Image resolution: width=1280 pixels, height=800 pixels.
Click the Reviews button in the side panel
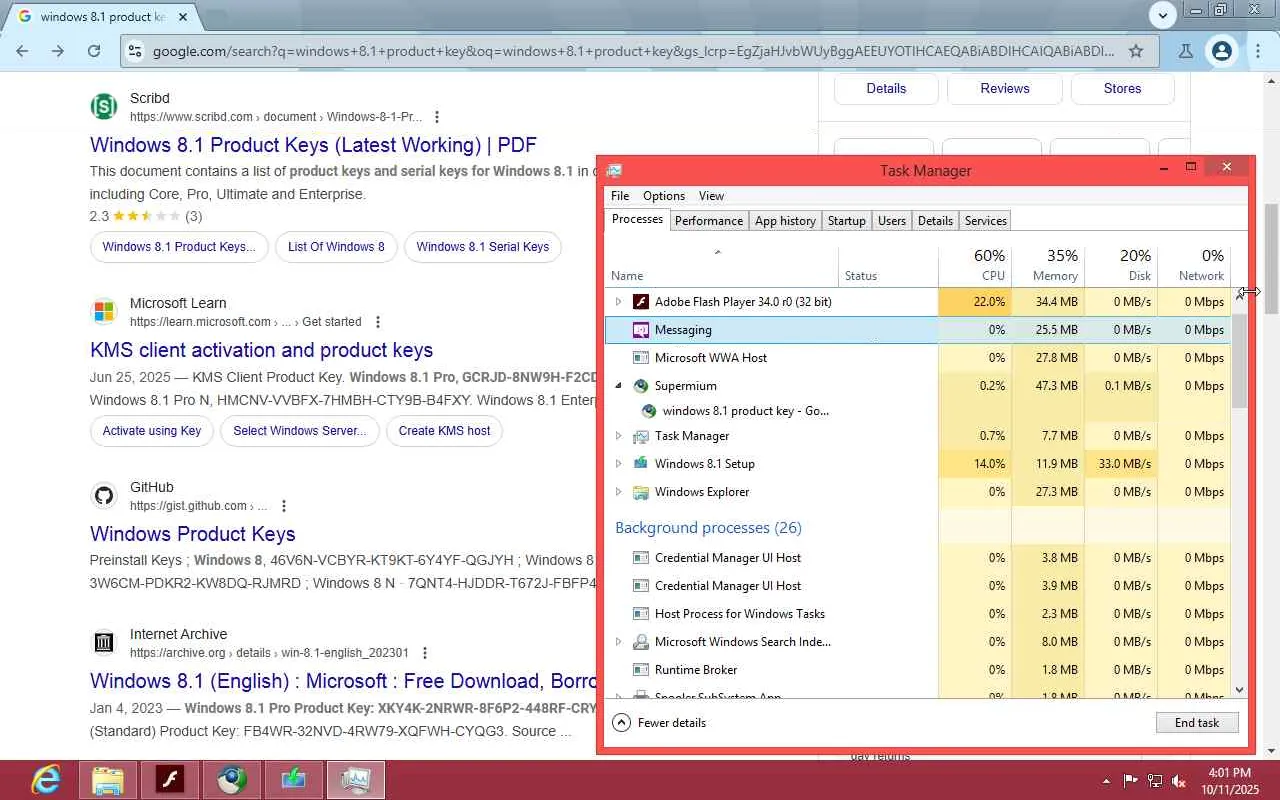point(1005,88)
